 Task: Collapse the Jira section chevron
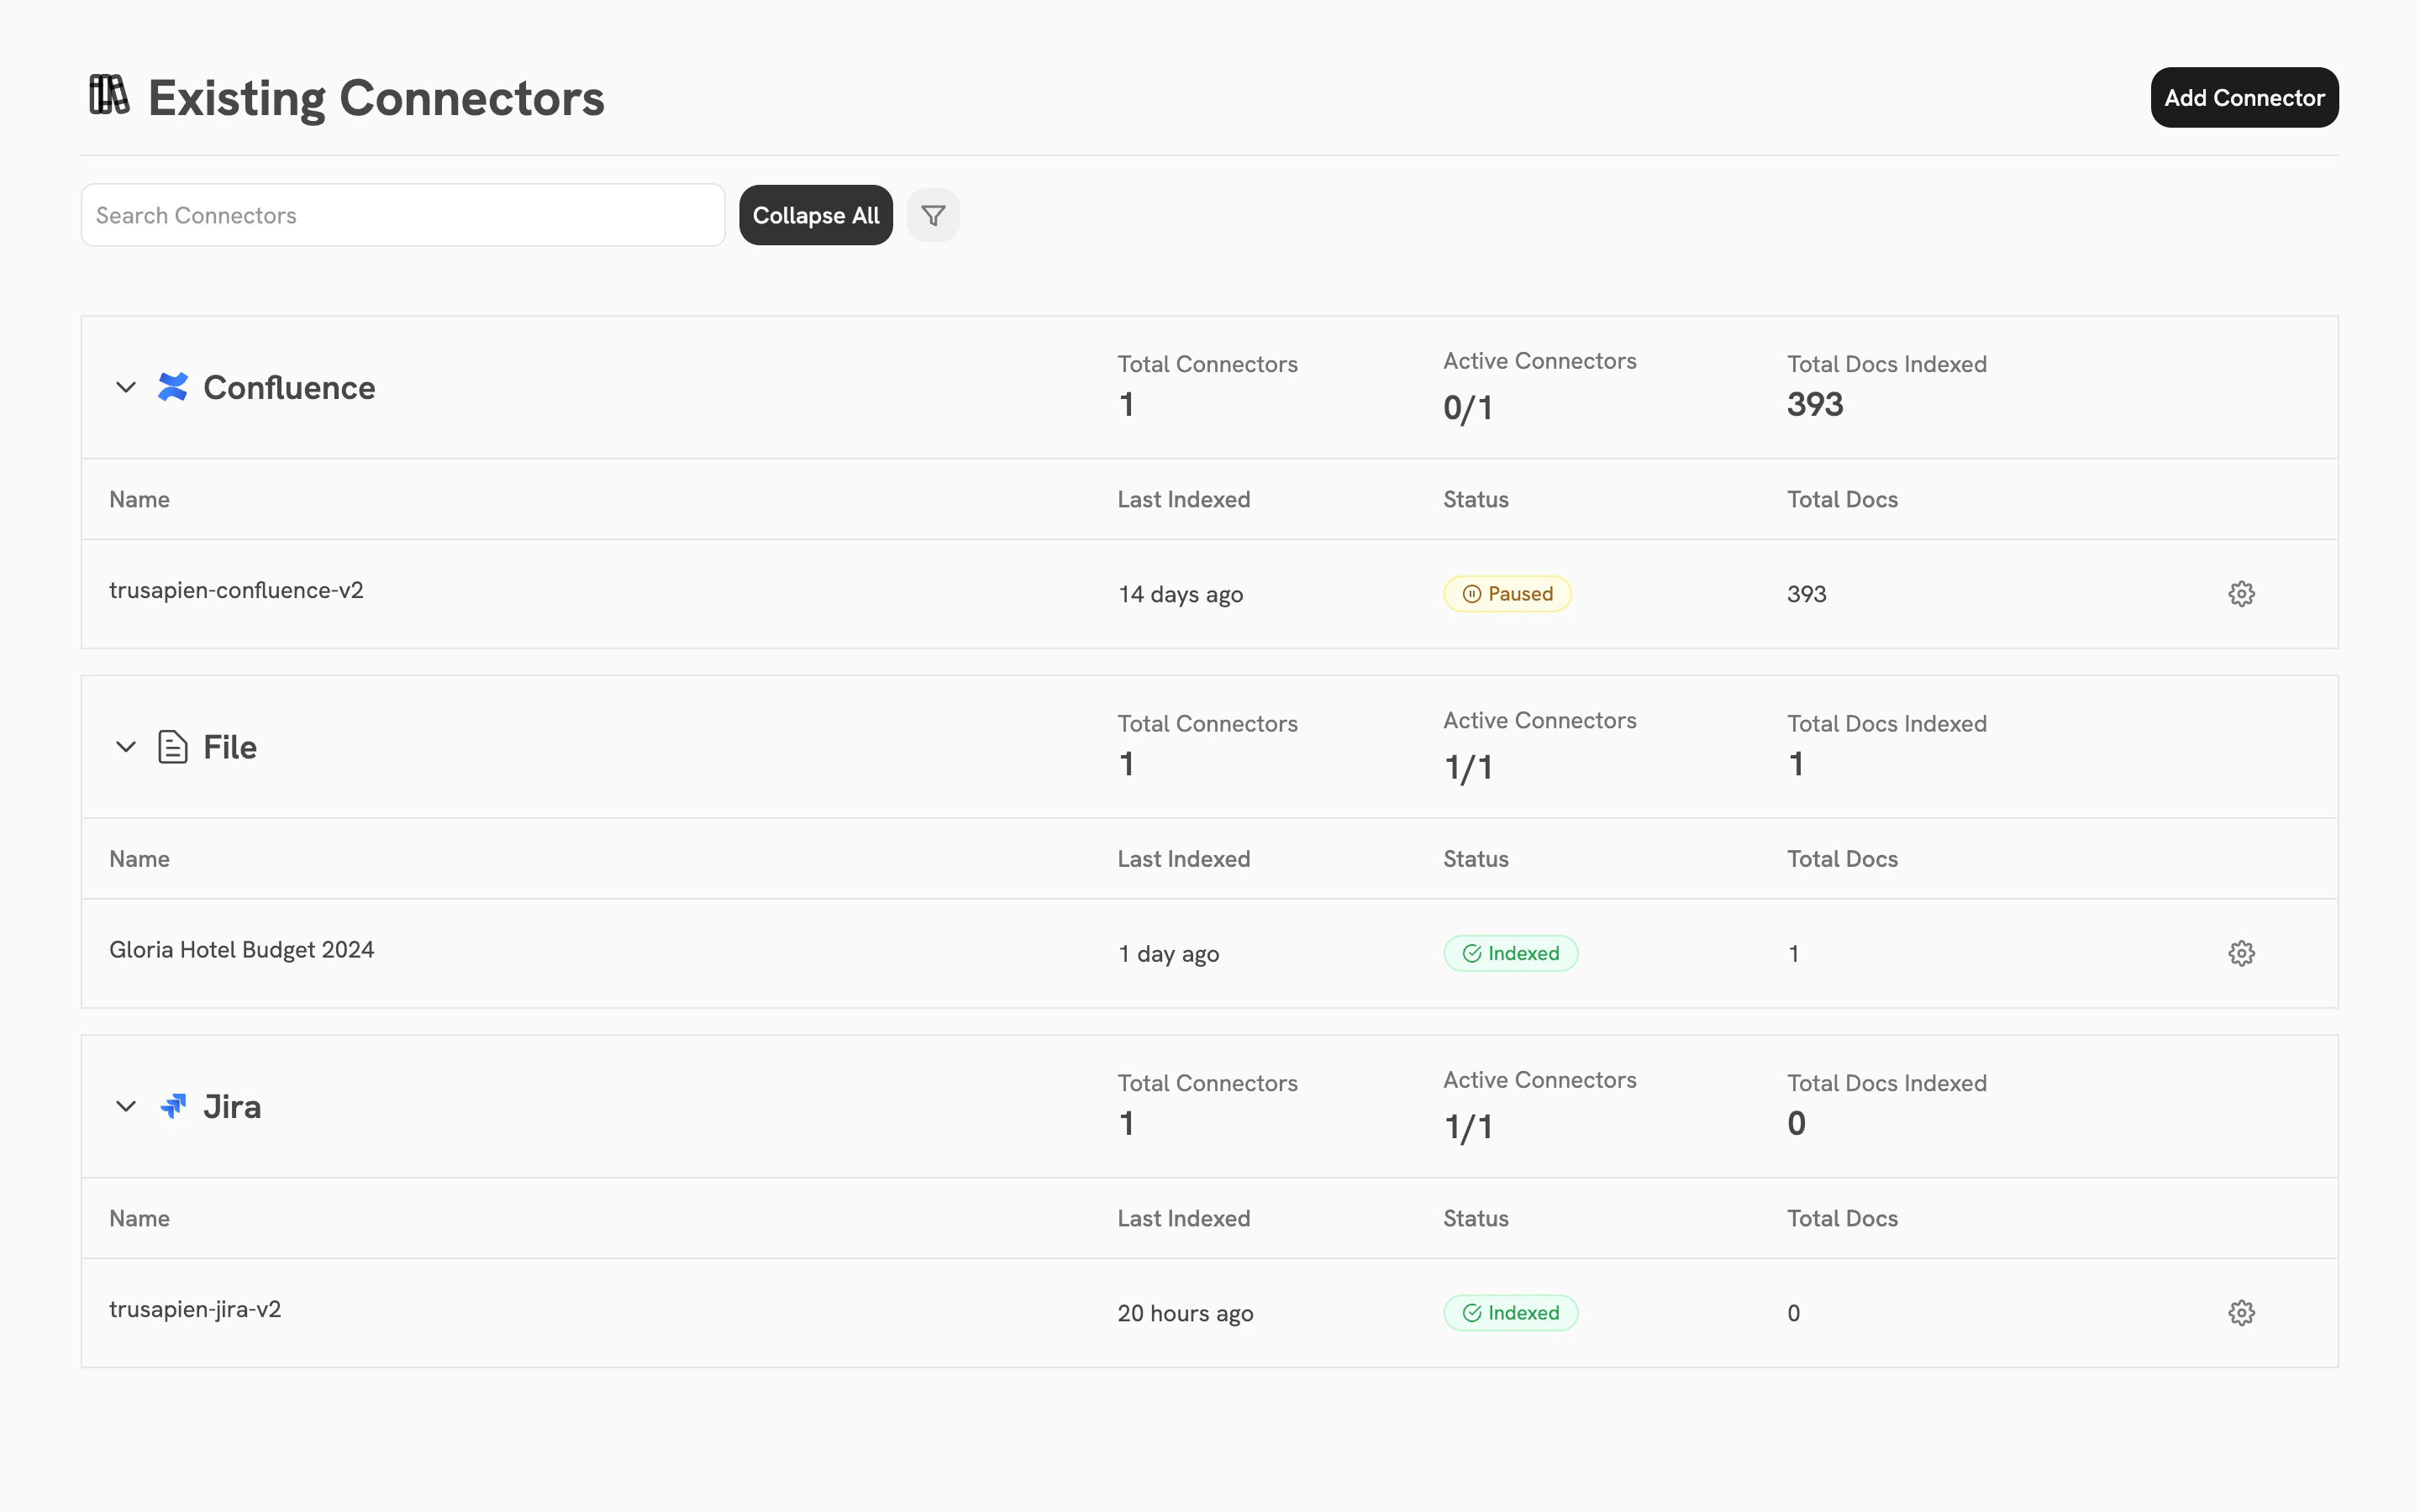[x=125, y=1106]
